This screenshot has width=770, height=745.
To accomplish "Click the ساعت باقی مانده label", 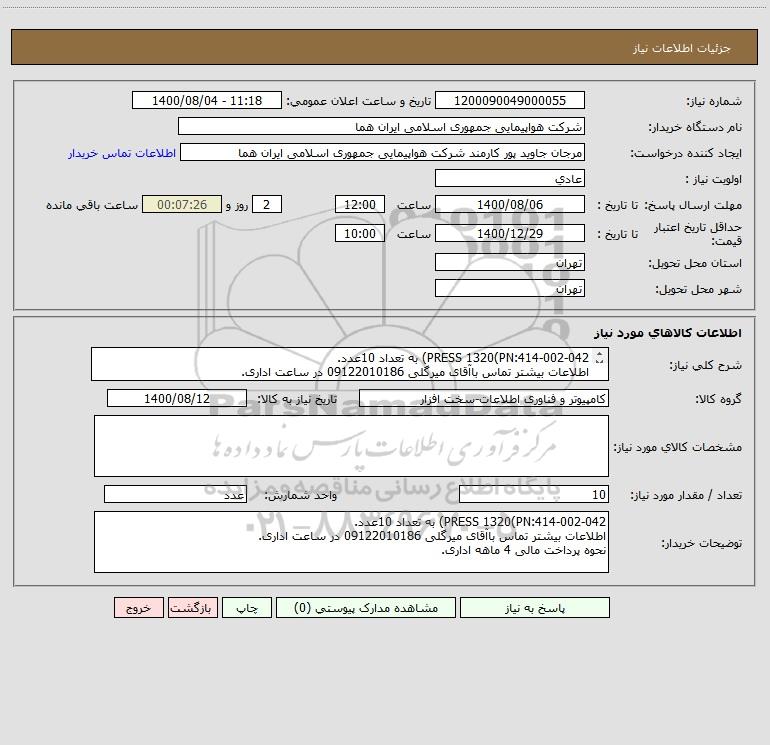I will (92, 205).
